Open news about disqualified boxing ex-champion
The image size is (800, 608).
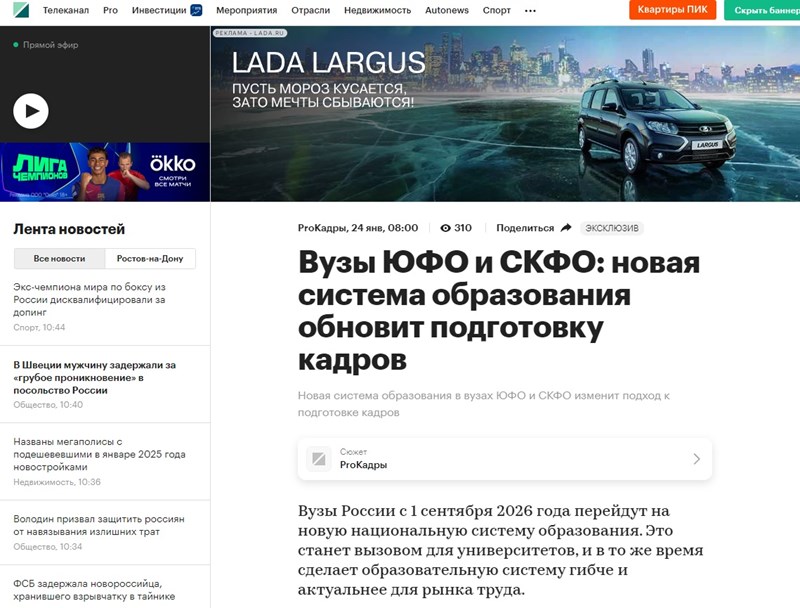(89, 300)
